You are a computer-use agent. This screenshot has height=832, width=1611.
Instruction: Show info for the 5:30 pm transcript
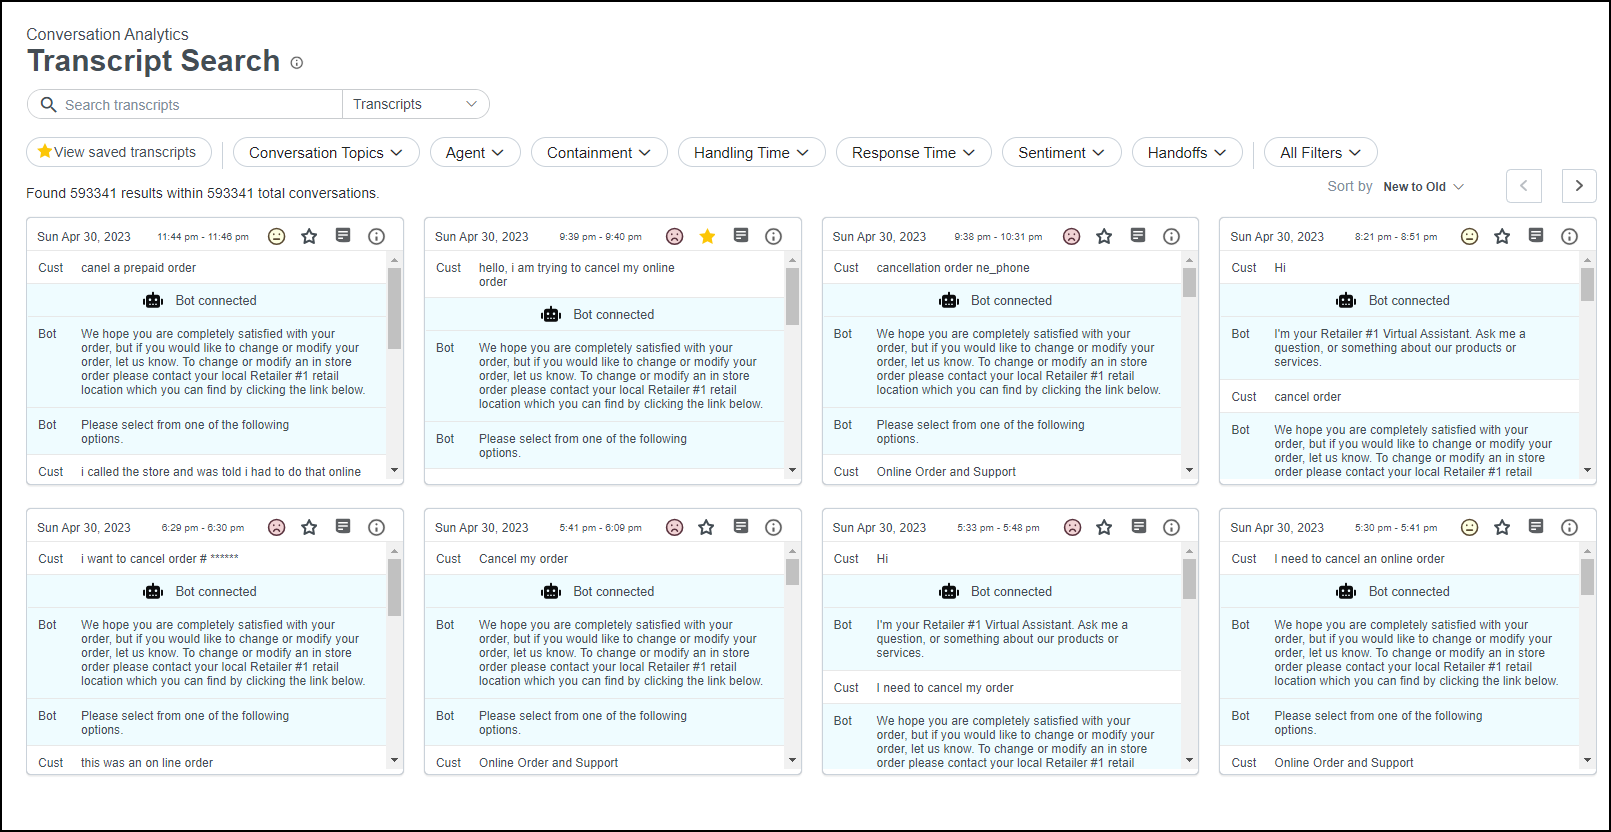[1569, 527]
